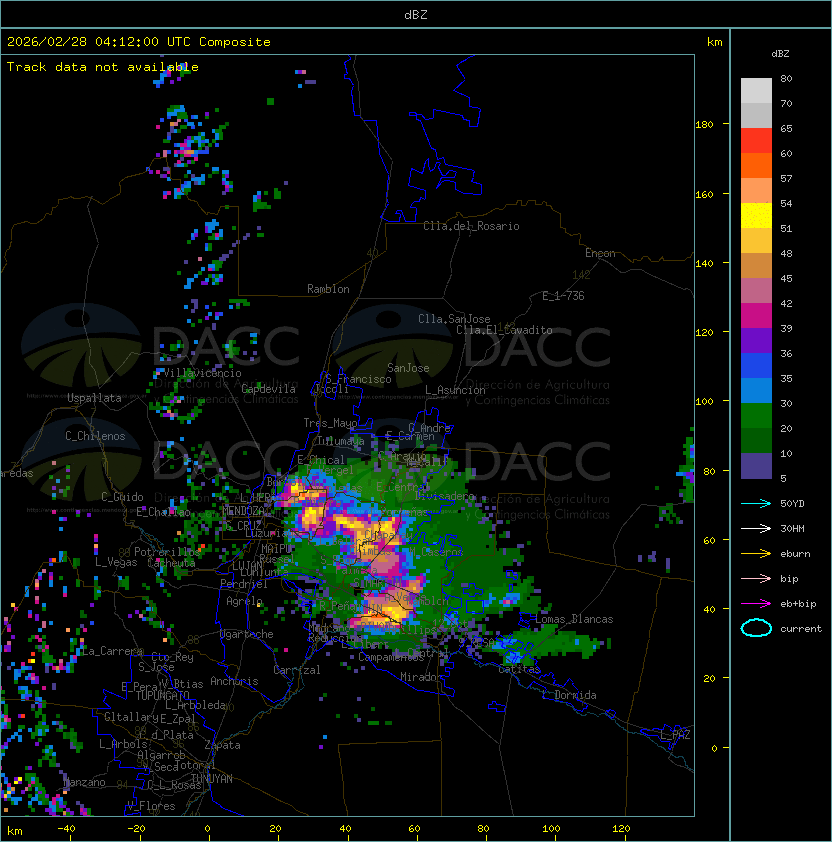Image resolution: width=832 pixels, height=842 pixels.
Task: Pick the dark orange swatch below 60 dBZ
Action: (756, 165)
